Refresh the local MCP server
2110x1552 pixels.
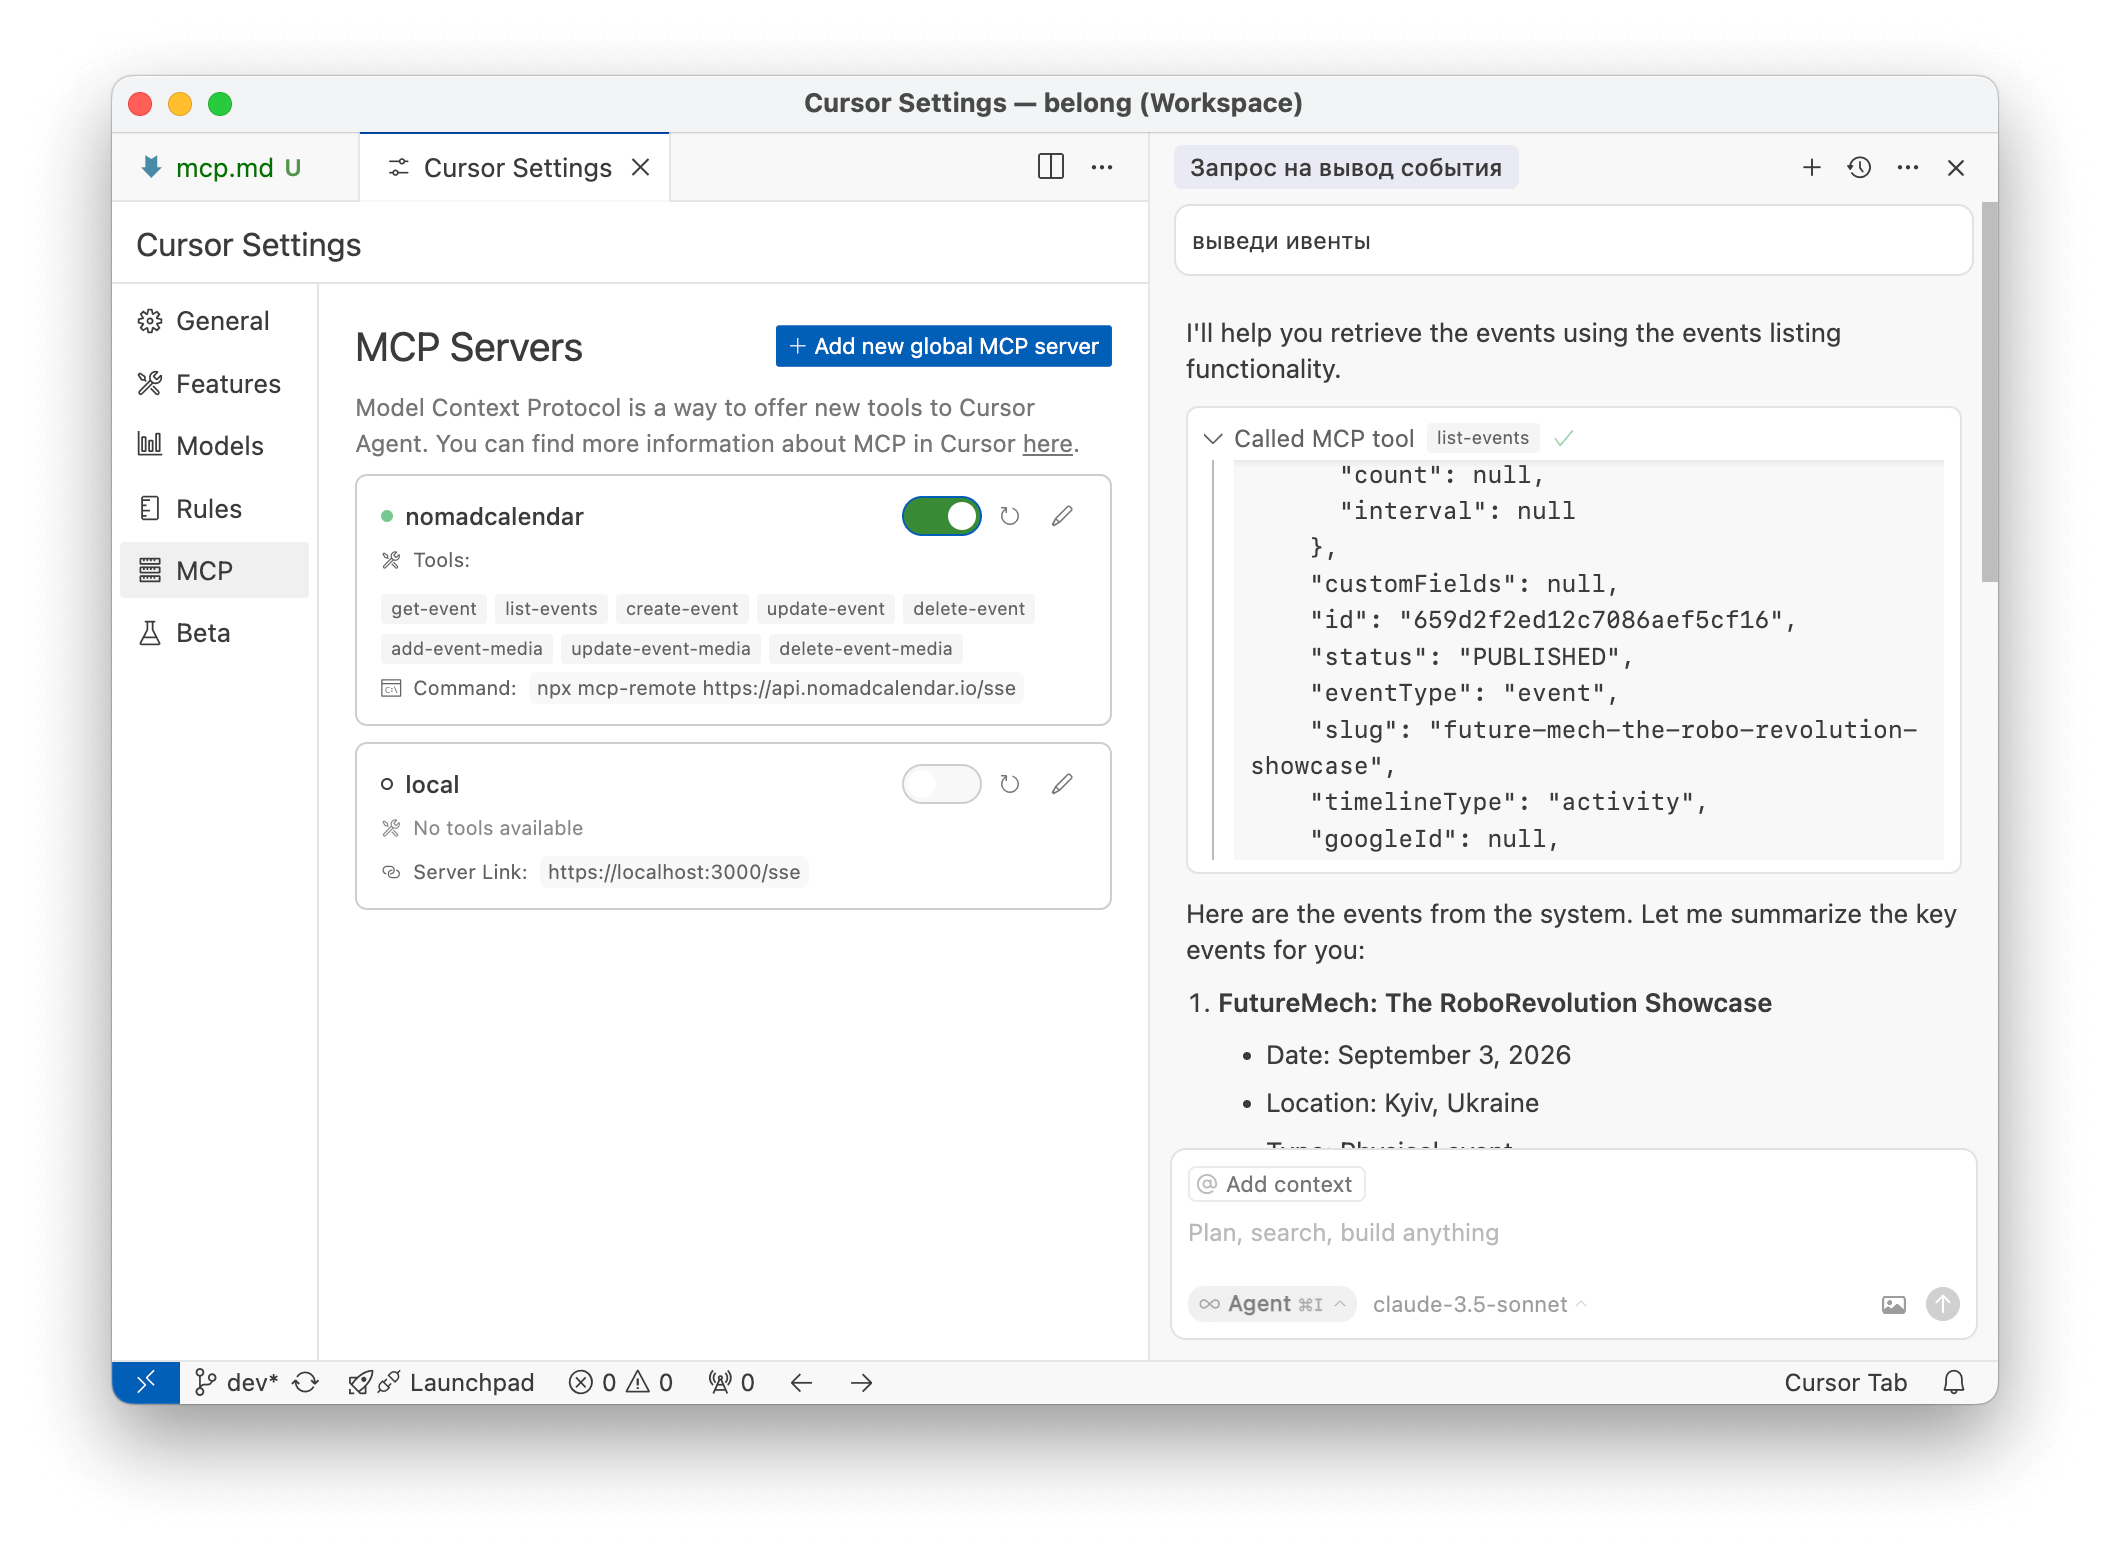[1010, 784]
